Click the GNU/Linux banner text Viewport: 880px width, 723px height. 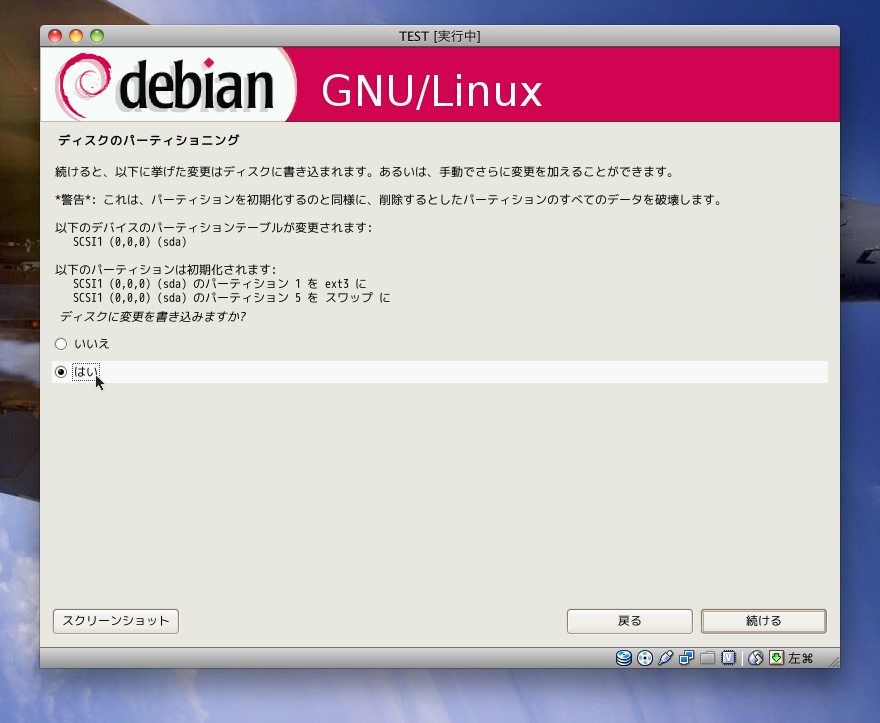pos(432,91)
